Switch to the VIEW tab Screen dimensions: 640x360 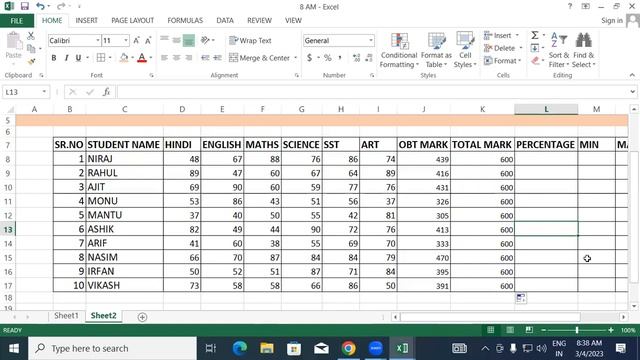(x=293, y=20)
